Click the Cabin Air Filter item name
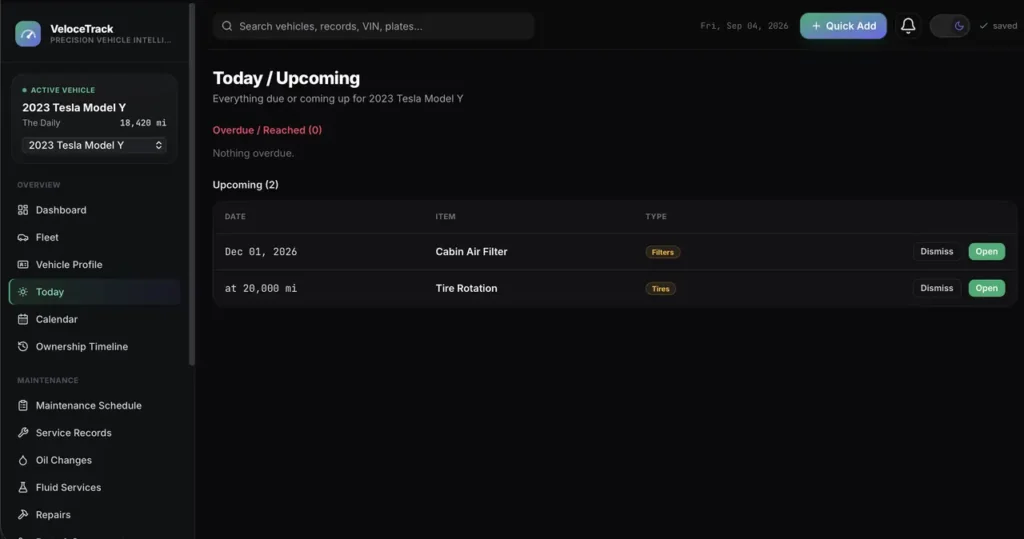 [x=472, y=252]
